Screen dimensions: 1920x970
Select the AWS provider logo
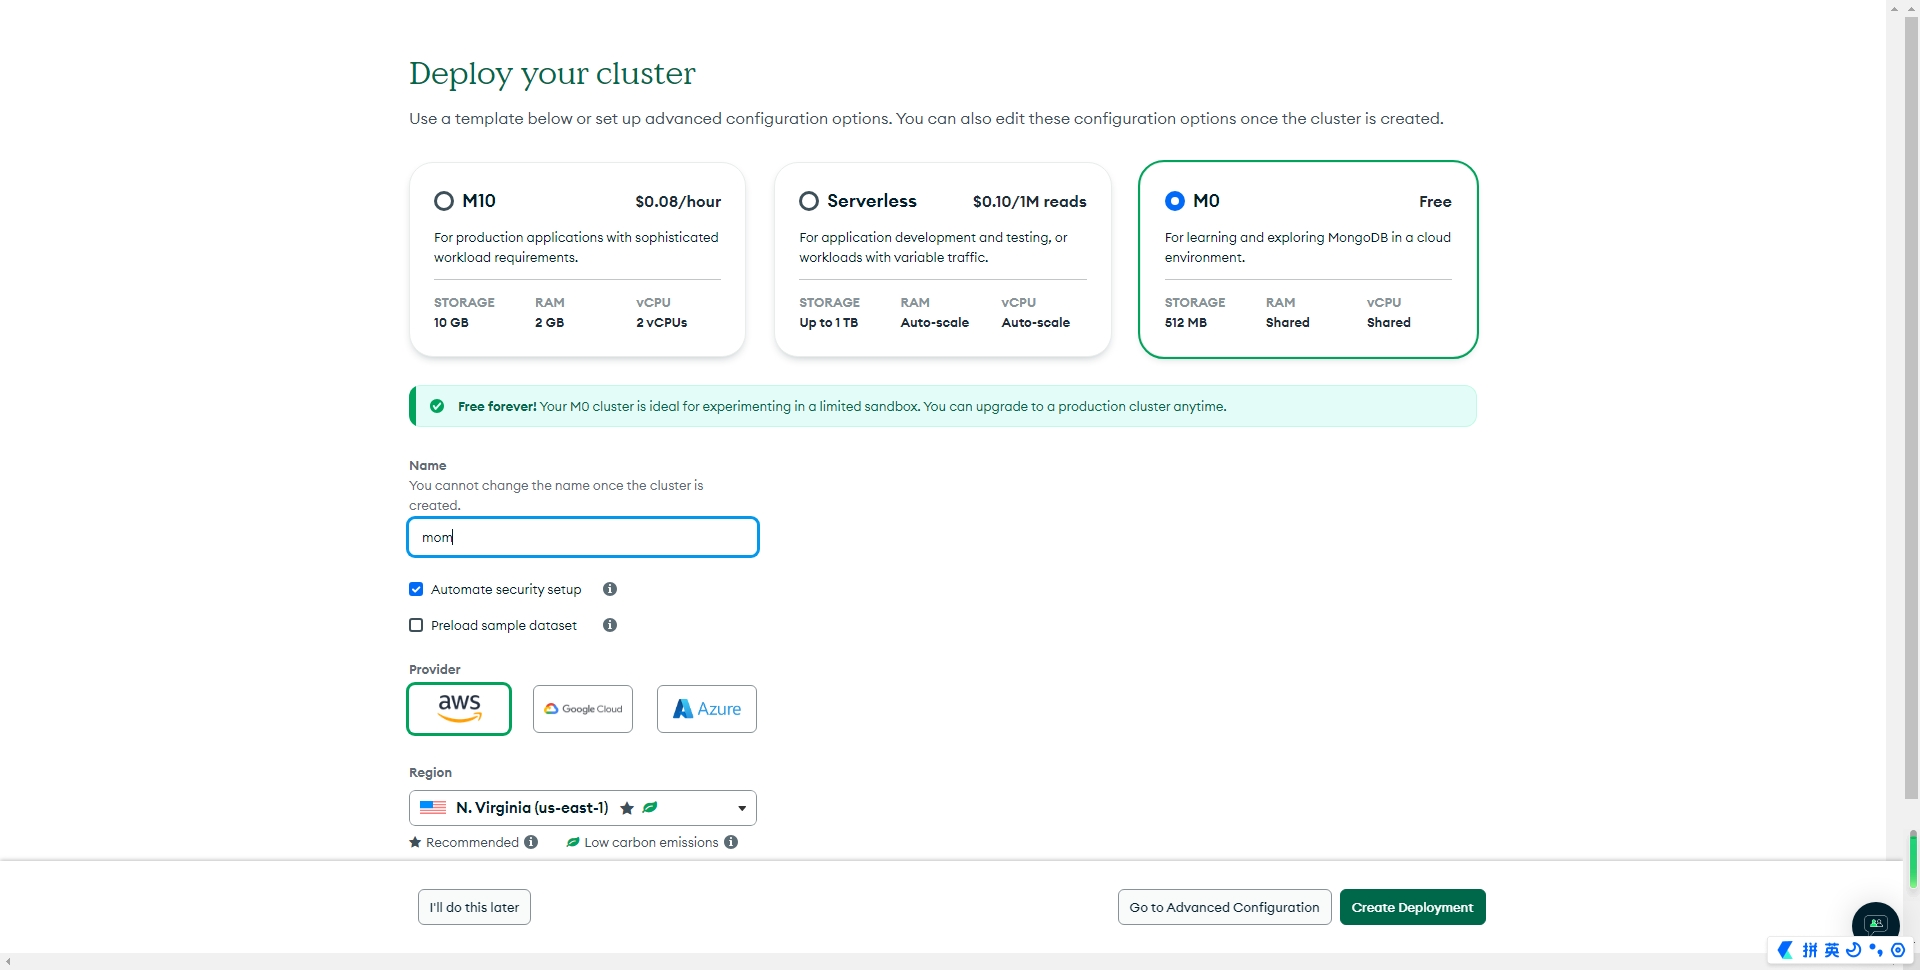coord(459,709)
